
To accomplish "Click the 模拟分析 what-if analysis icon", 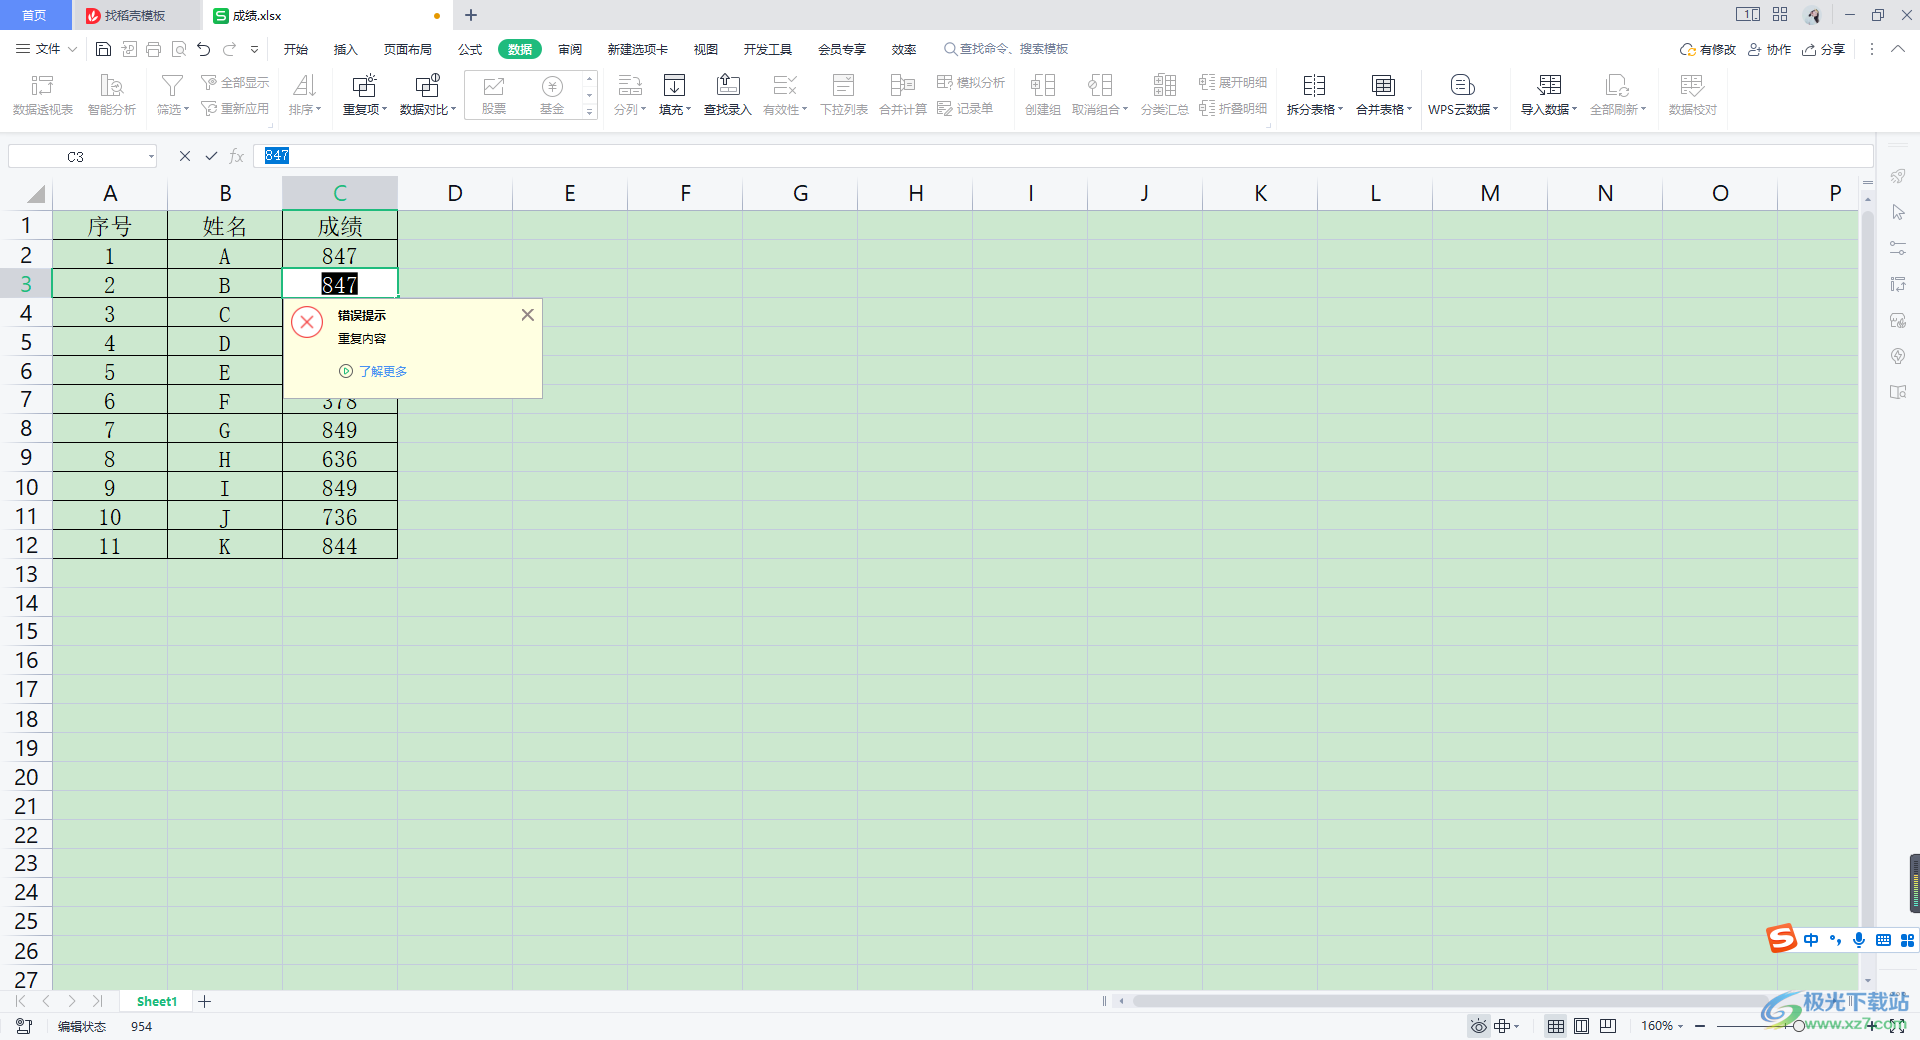I will [971, 82].
